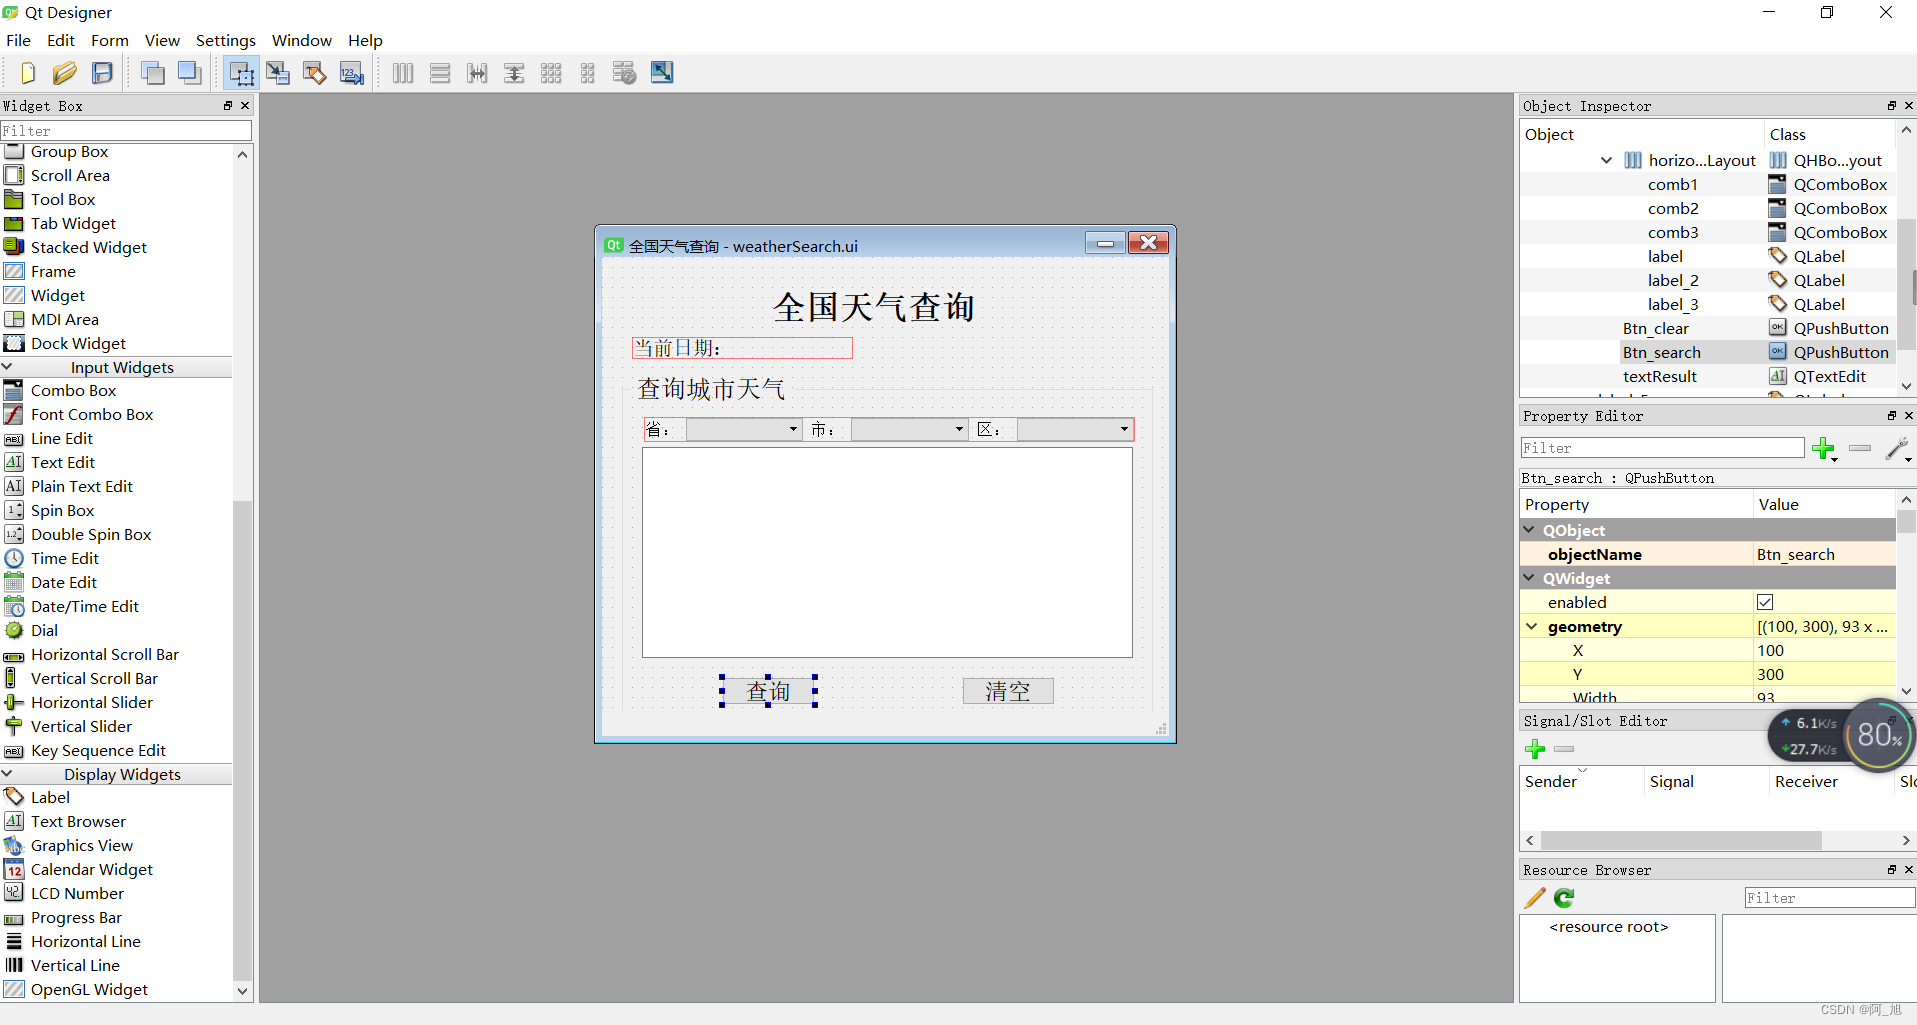This screenshot has height=1025, width=1917.
Task: Open the Settings menu
Action: [226, 41]
